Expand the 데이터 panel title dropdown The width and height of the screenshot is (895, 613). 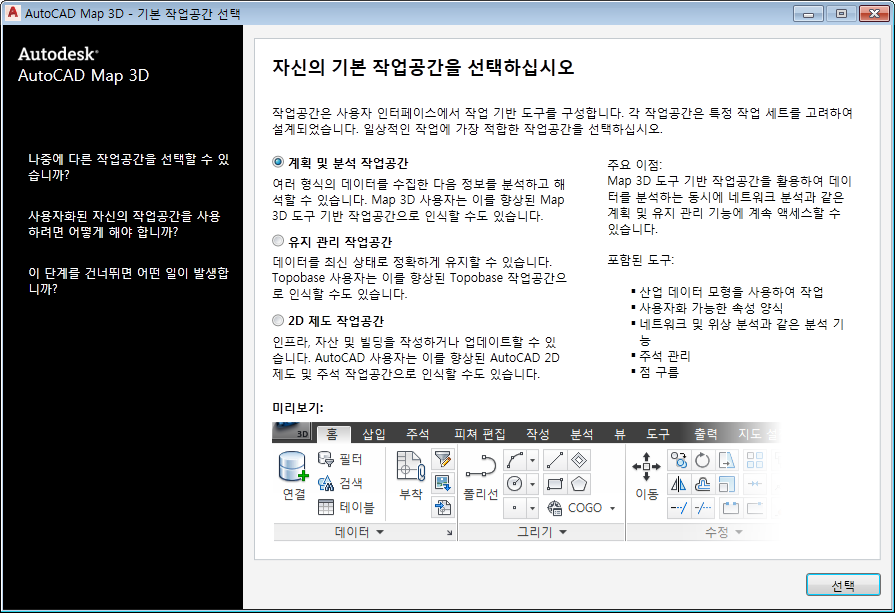(x=380, y=532)
